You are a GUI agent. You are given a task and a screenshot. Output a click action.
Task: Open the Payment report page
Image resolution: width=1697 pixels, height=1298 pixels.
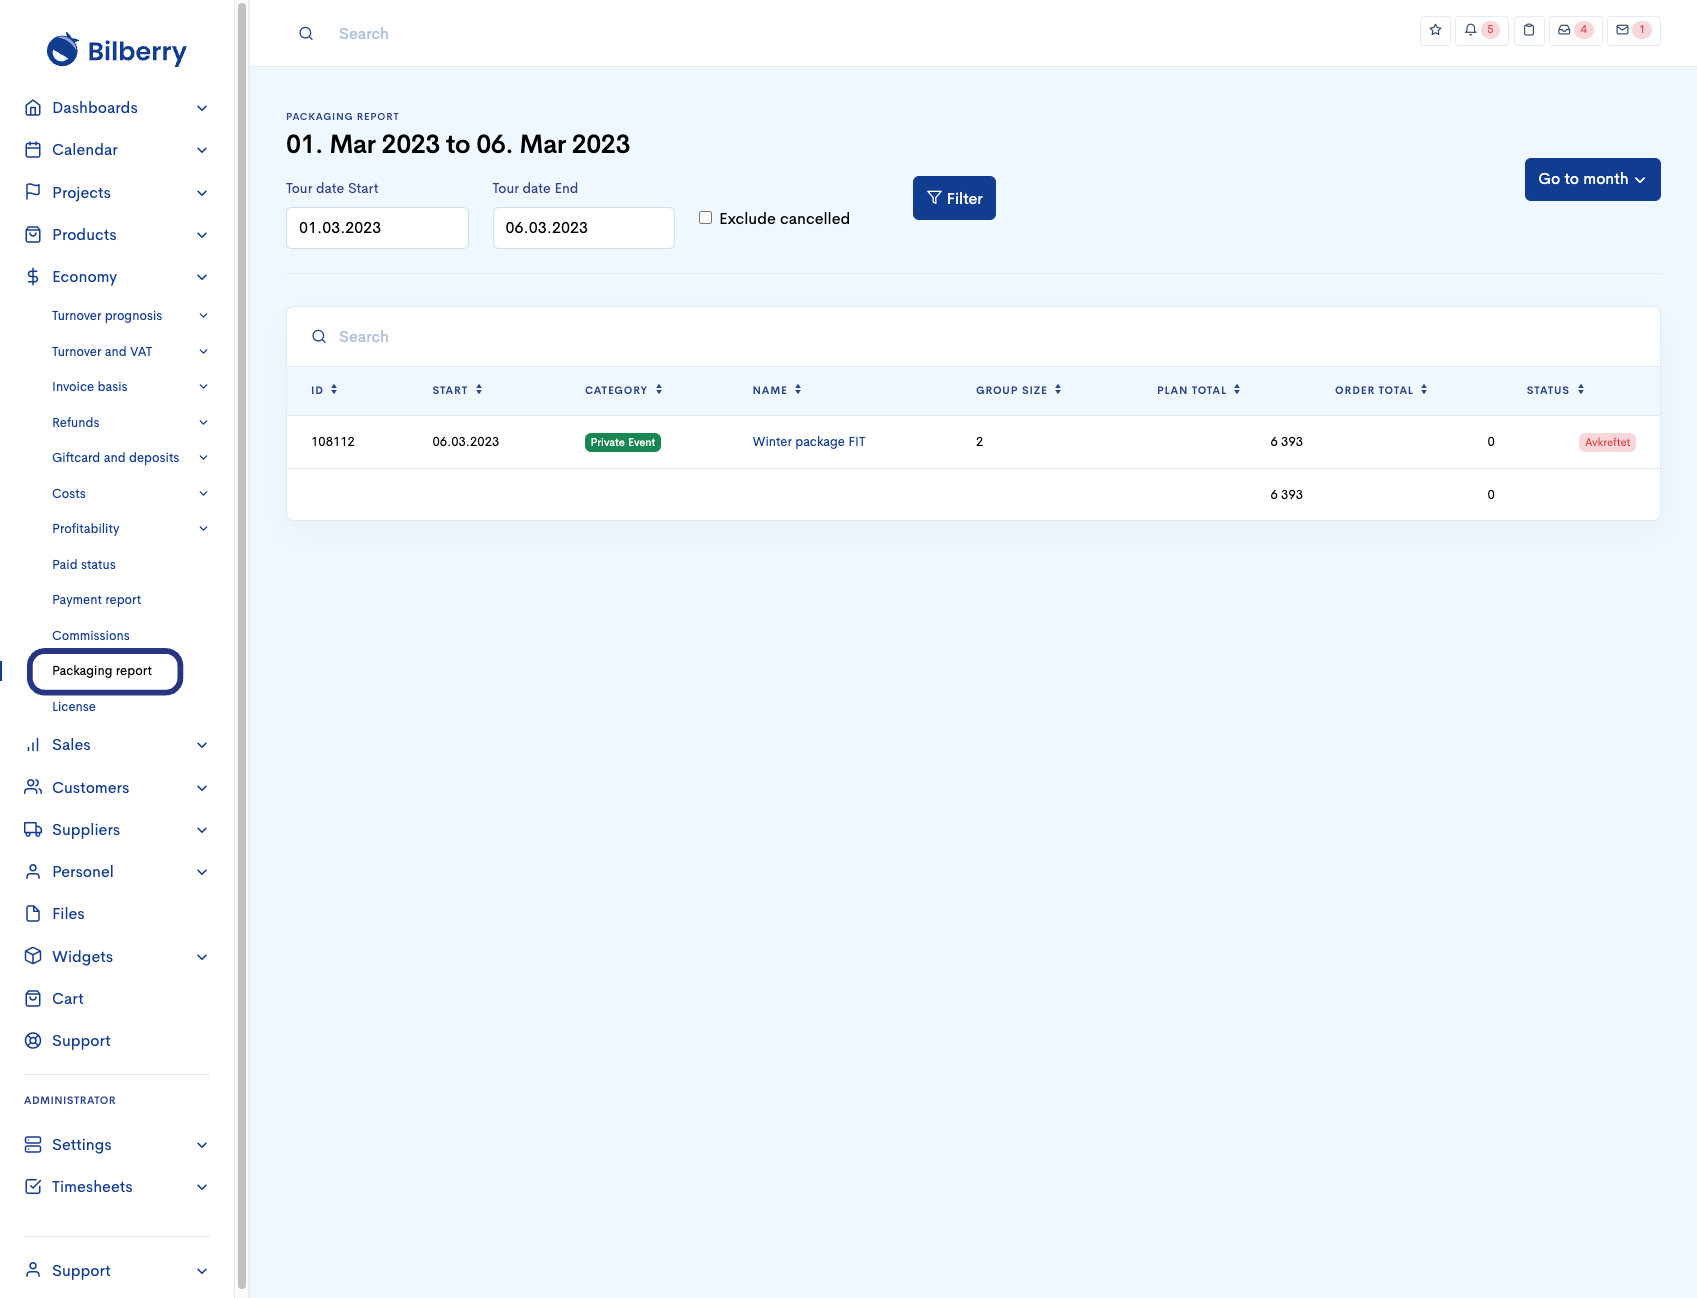pos(97,600)
